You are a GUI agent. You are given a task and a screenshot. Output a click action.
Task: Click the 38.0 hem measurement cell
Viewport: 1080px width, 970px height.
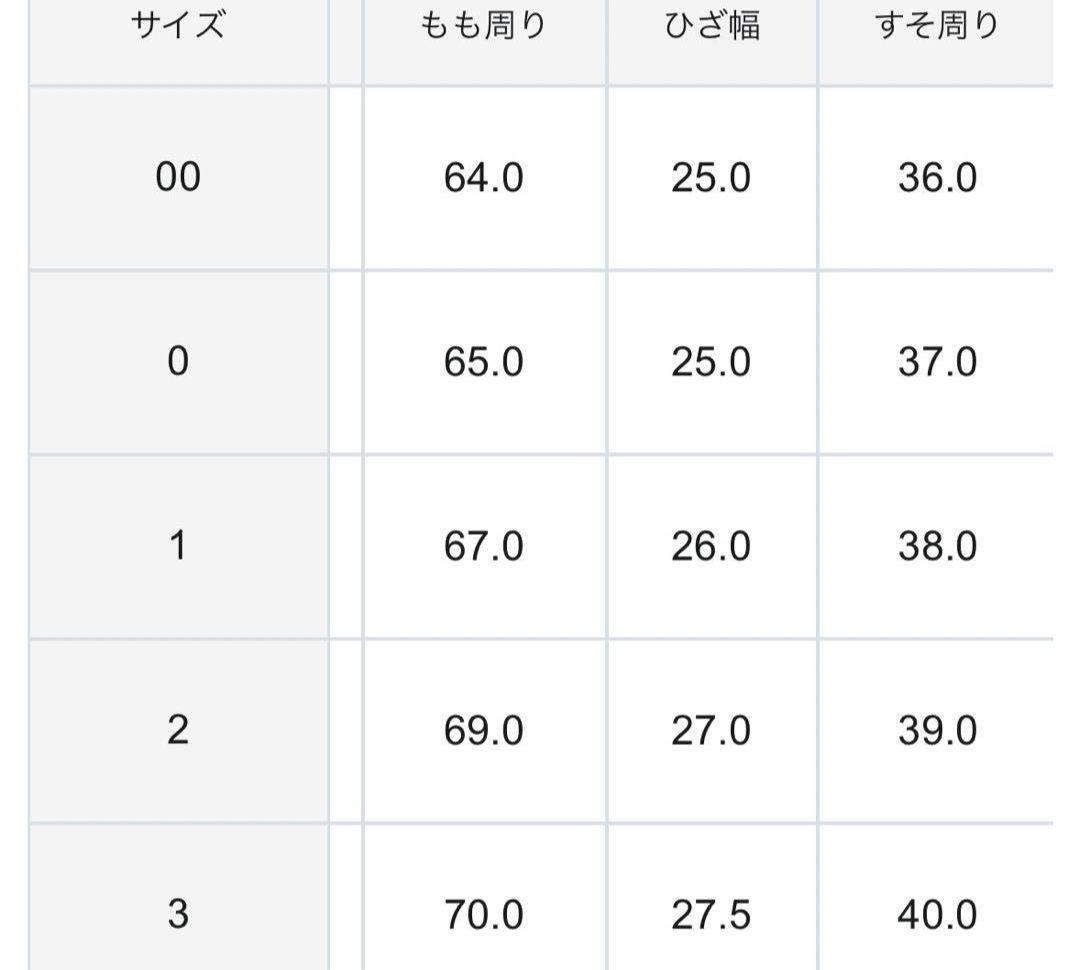pos(937,546)
